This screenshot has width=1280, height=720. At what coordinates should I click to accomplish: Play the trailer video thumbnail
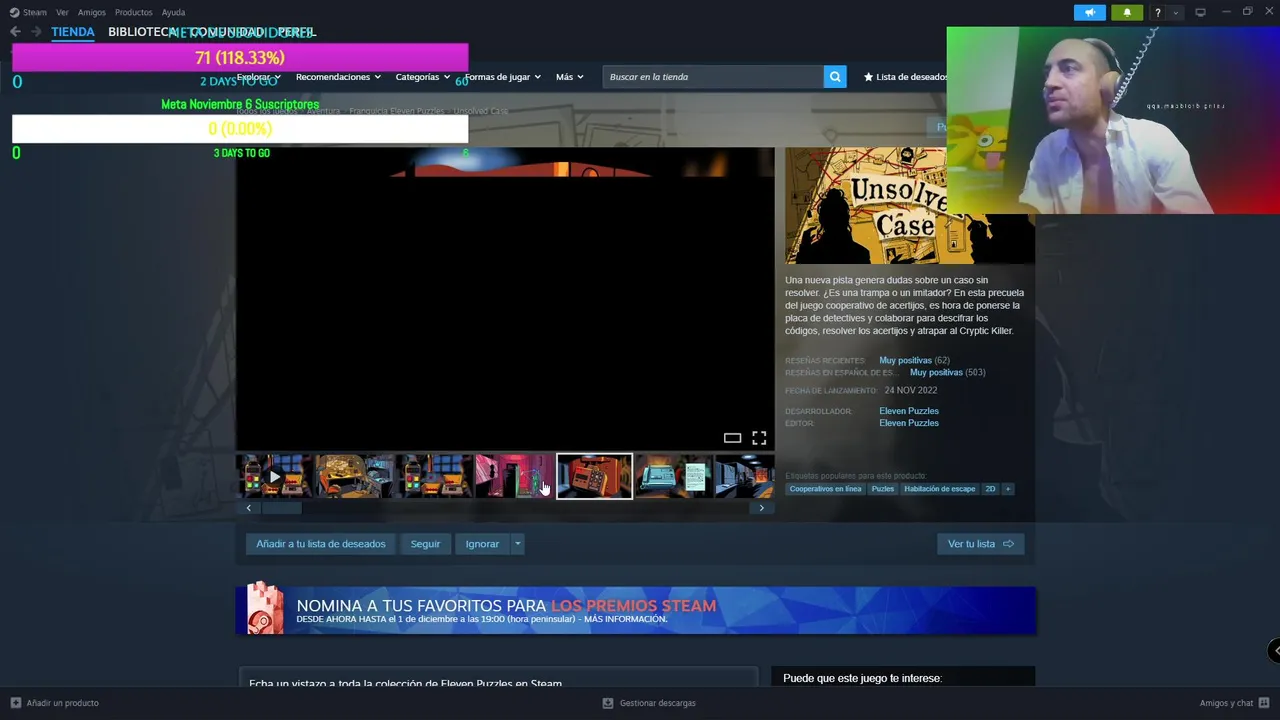[274, 476]
